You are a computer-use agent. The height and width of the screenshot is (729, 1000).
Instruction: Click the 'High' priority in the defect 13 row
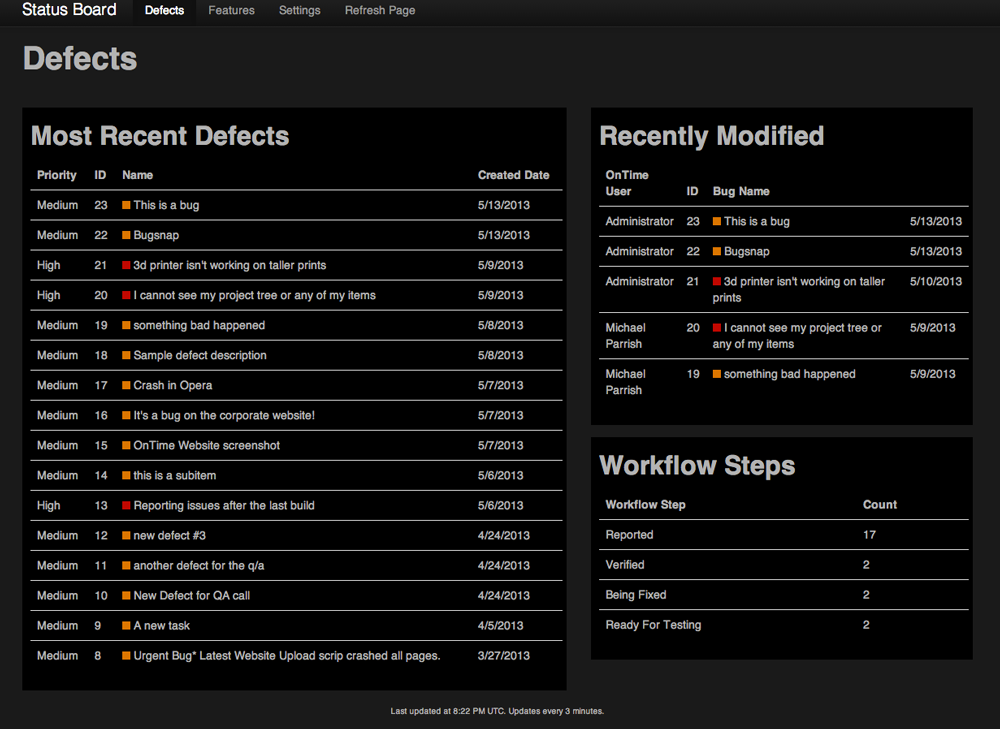pyautogui.click(x=48, y=505)
